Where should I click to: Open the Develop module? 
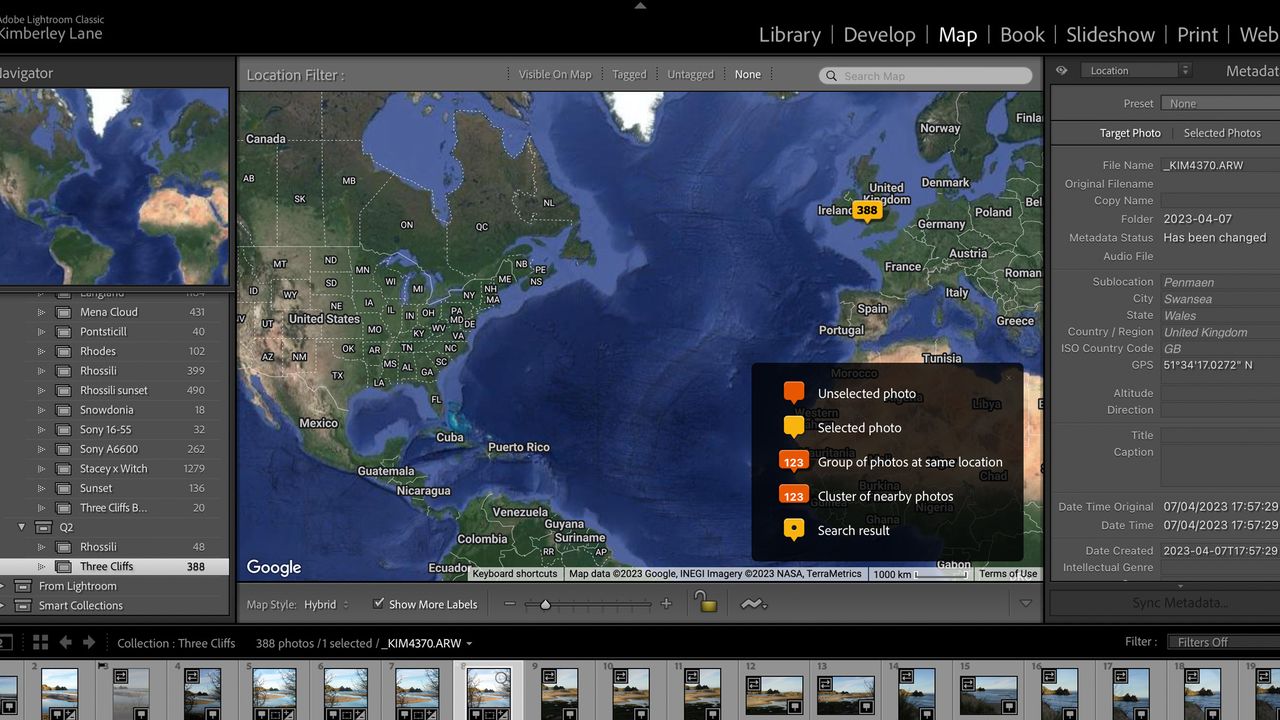[879, 35]
